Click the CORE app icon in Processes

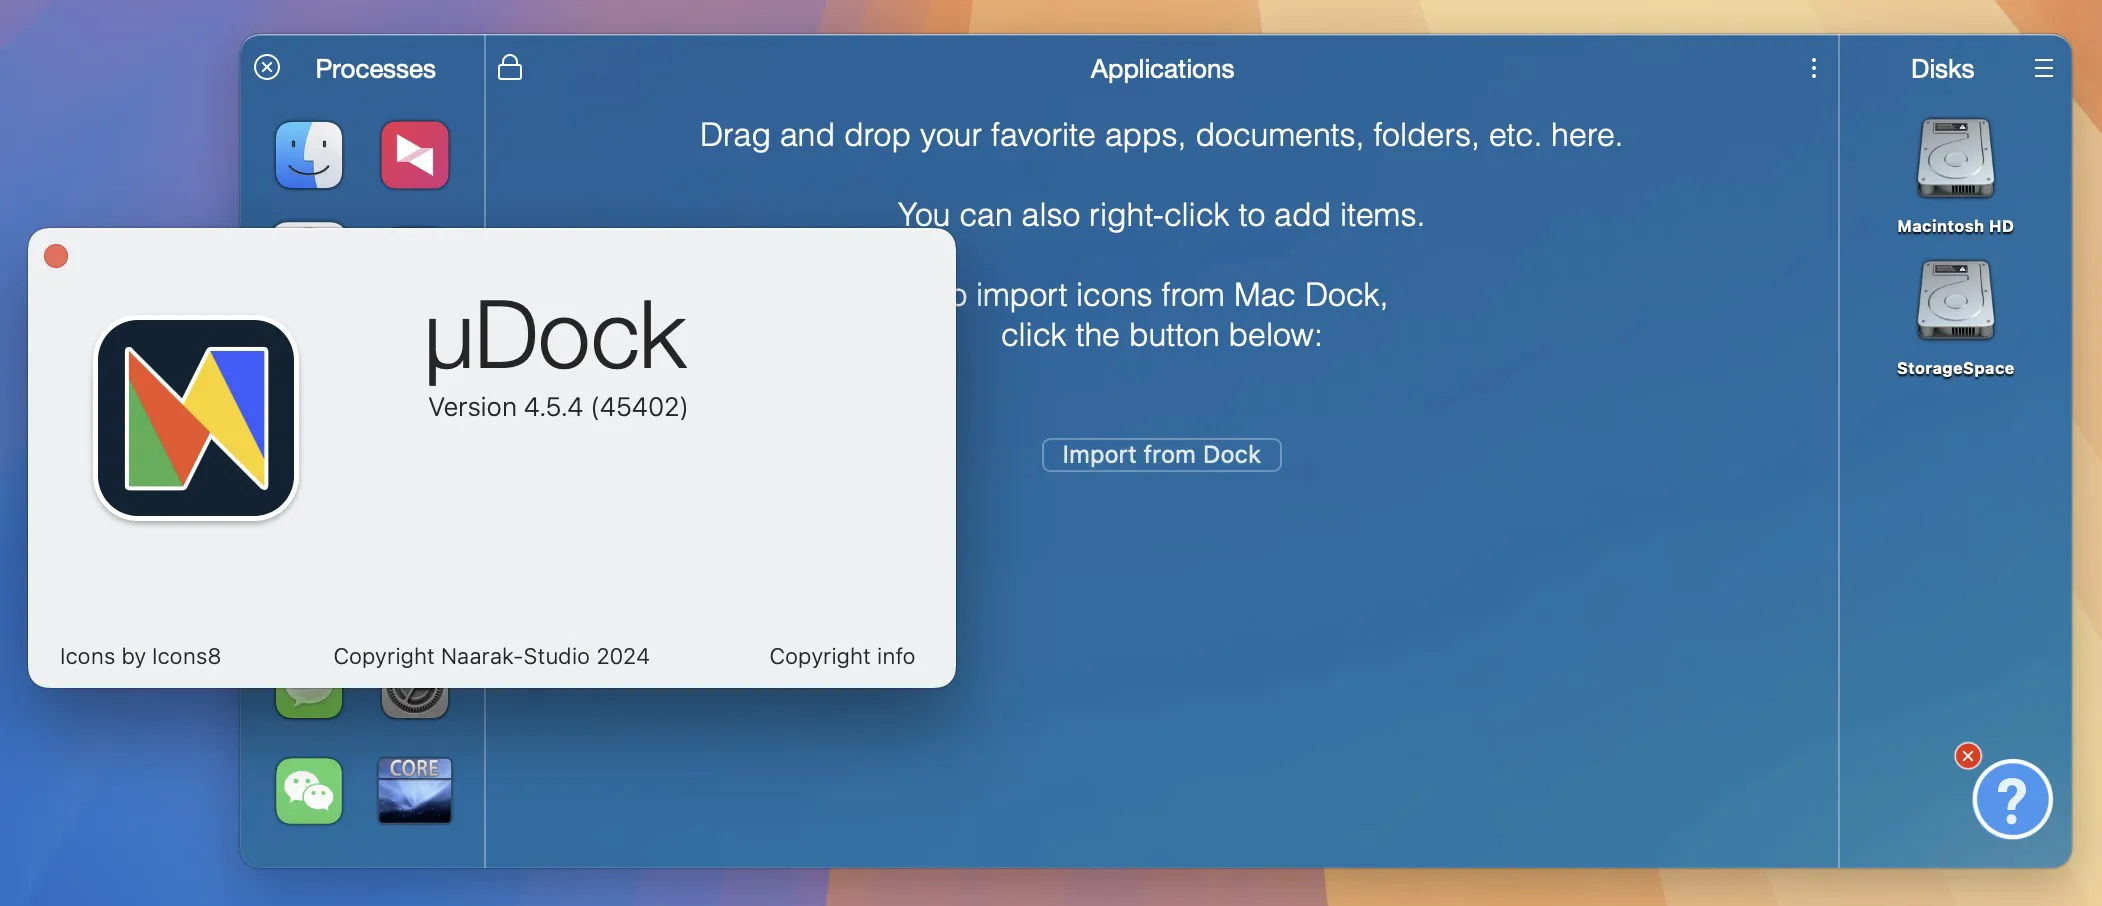point(415,790)
